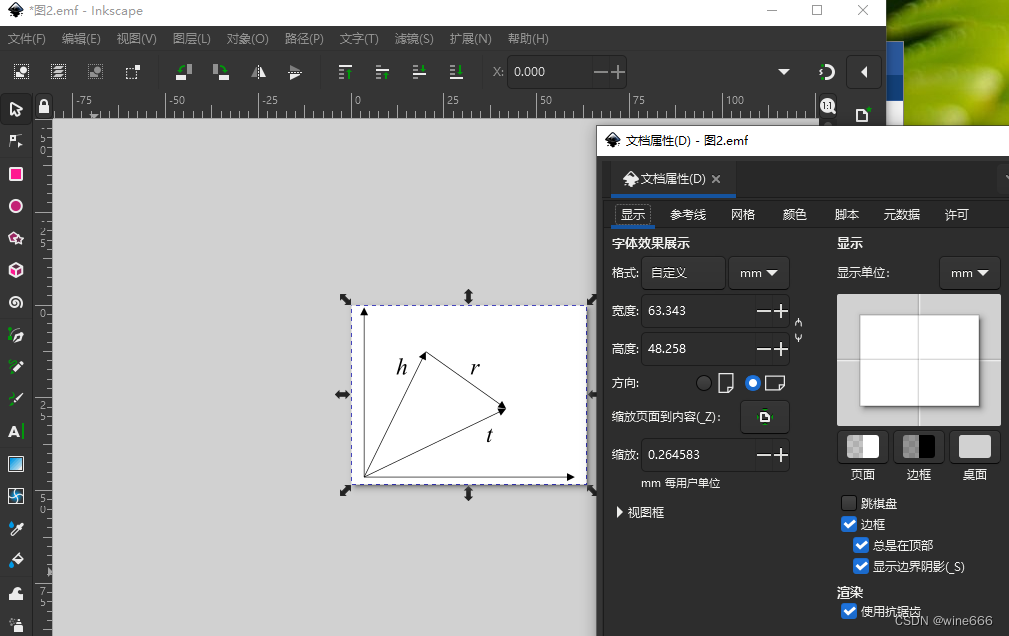
Task: Click Select all objects icon
Action: 21,71
